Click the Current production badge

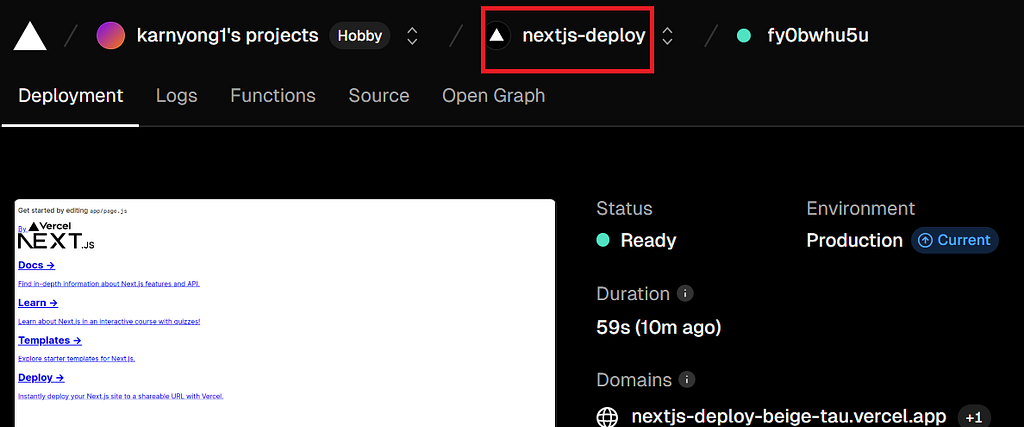[x=955, y=240]
